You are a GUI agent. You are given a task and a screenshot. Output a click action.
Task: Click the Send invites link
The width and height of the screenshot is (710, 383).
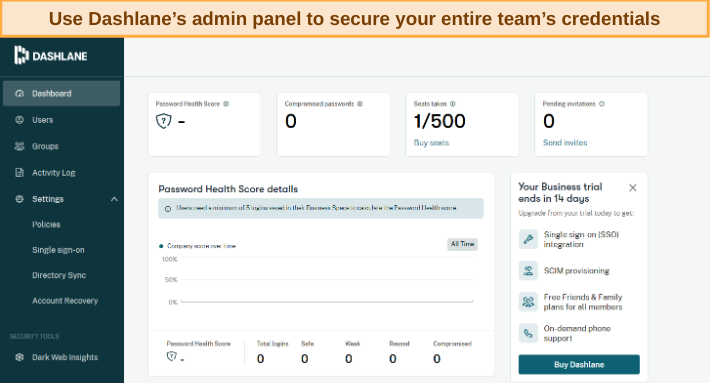coord(565,143)
